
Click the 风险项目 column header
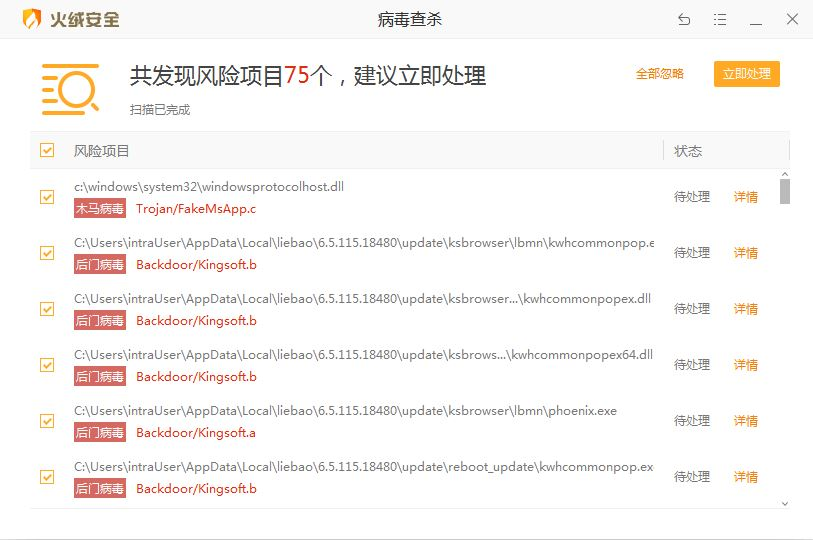tap(102, 151)
